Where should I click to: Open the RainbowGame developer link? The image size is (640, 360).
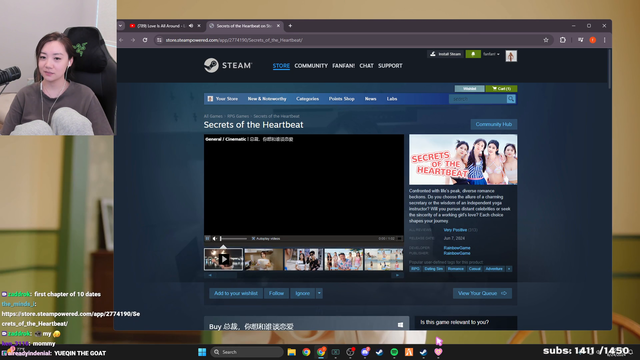pyautogui.click(x=457, y=248)
